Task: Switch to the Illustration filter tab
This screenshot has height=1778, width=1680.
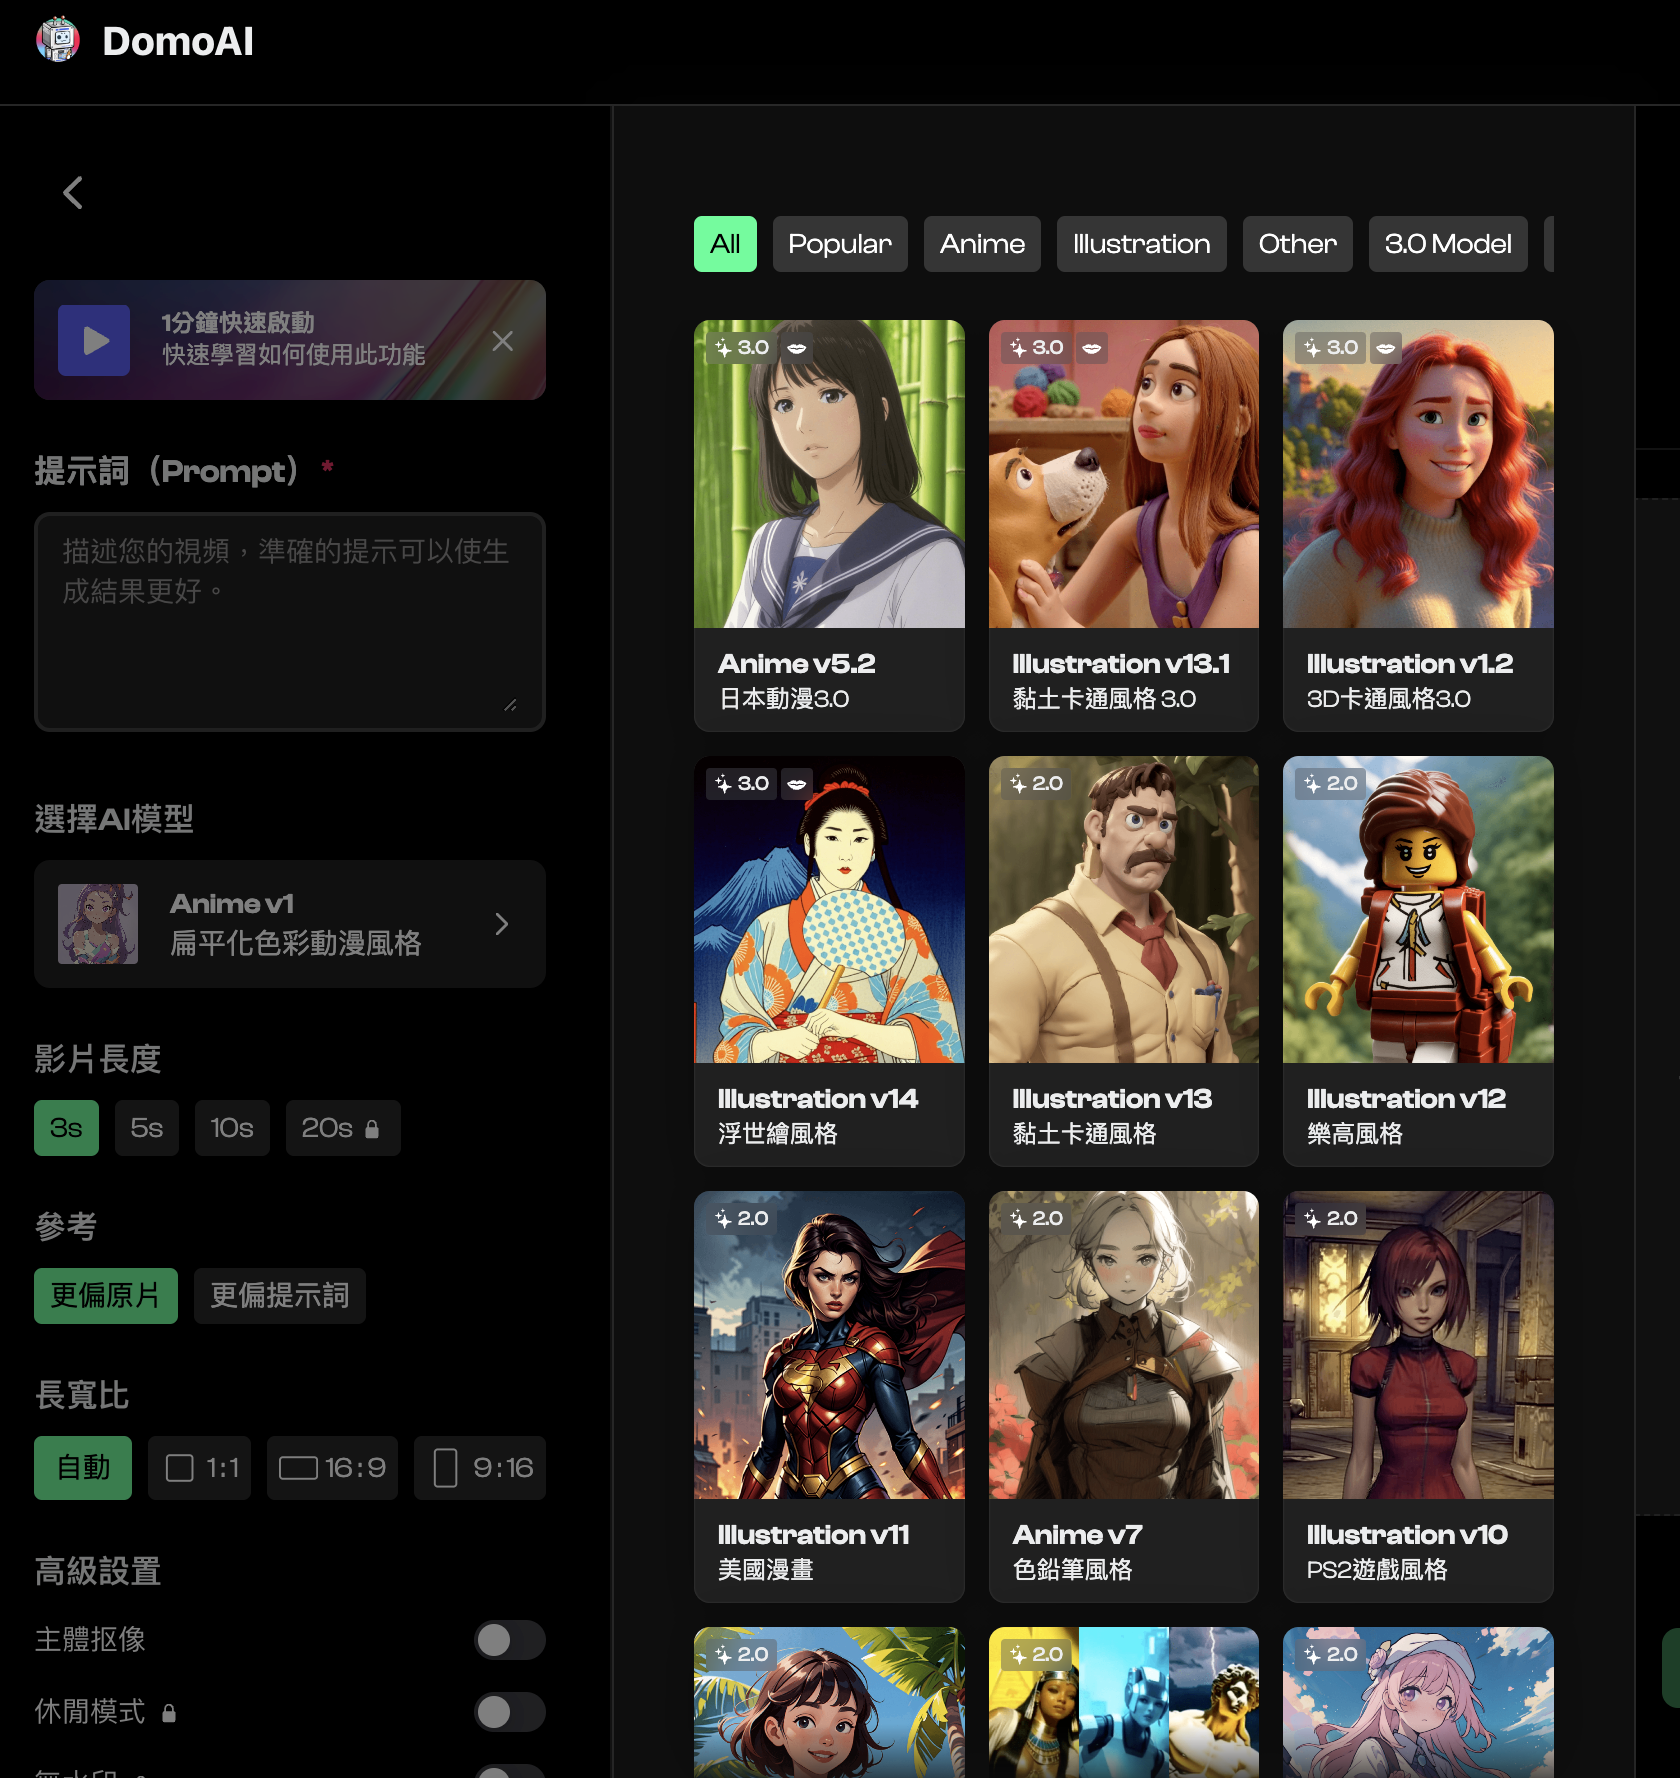Action: pyautogui.click(x=1142, y=244)
